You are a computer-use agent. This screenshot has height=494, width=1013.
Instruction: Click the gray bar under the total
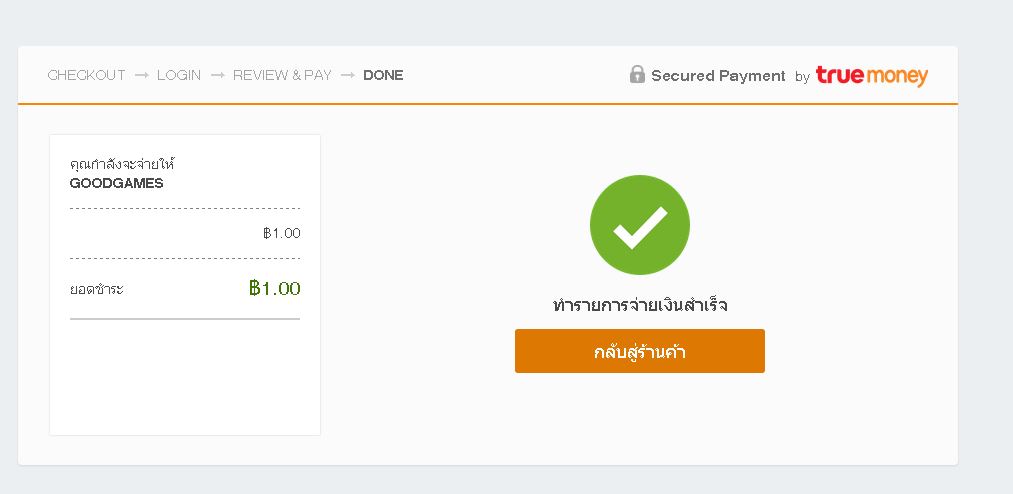185,318
